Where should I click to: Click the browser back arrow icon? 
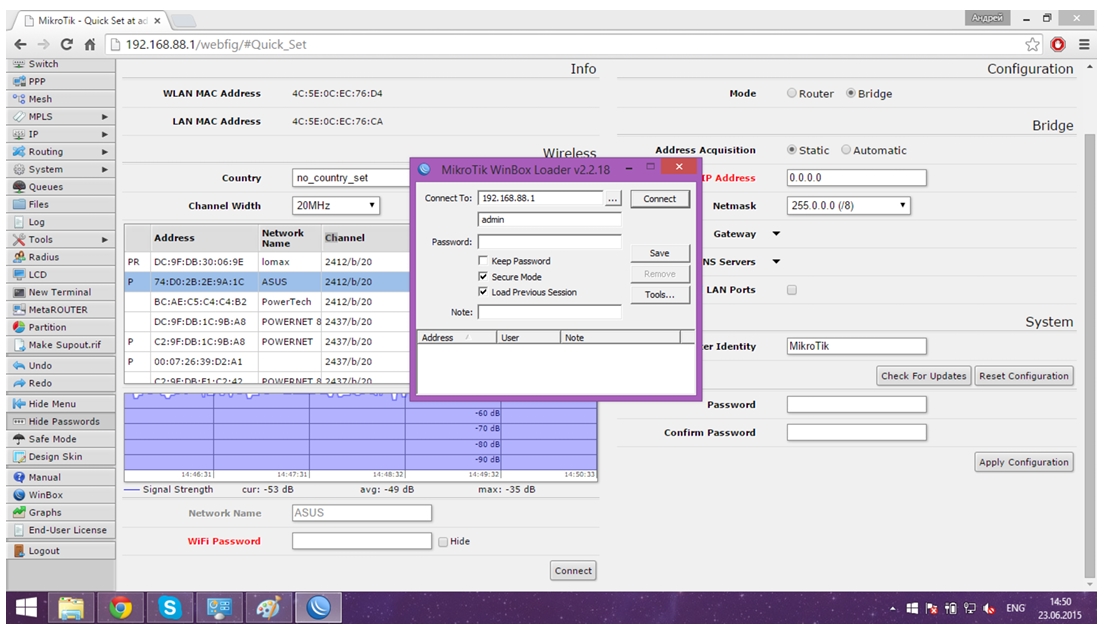pyautogui.click(x=20, y=44)
